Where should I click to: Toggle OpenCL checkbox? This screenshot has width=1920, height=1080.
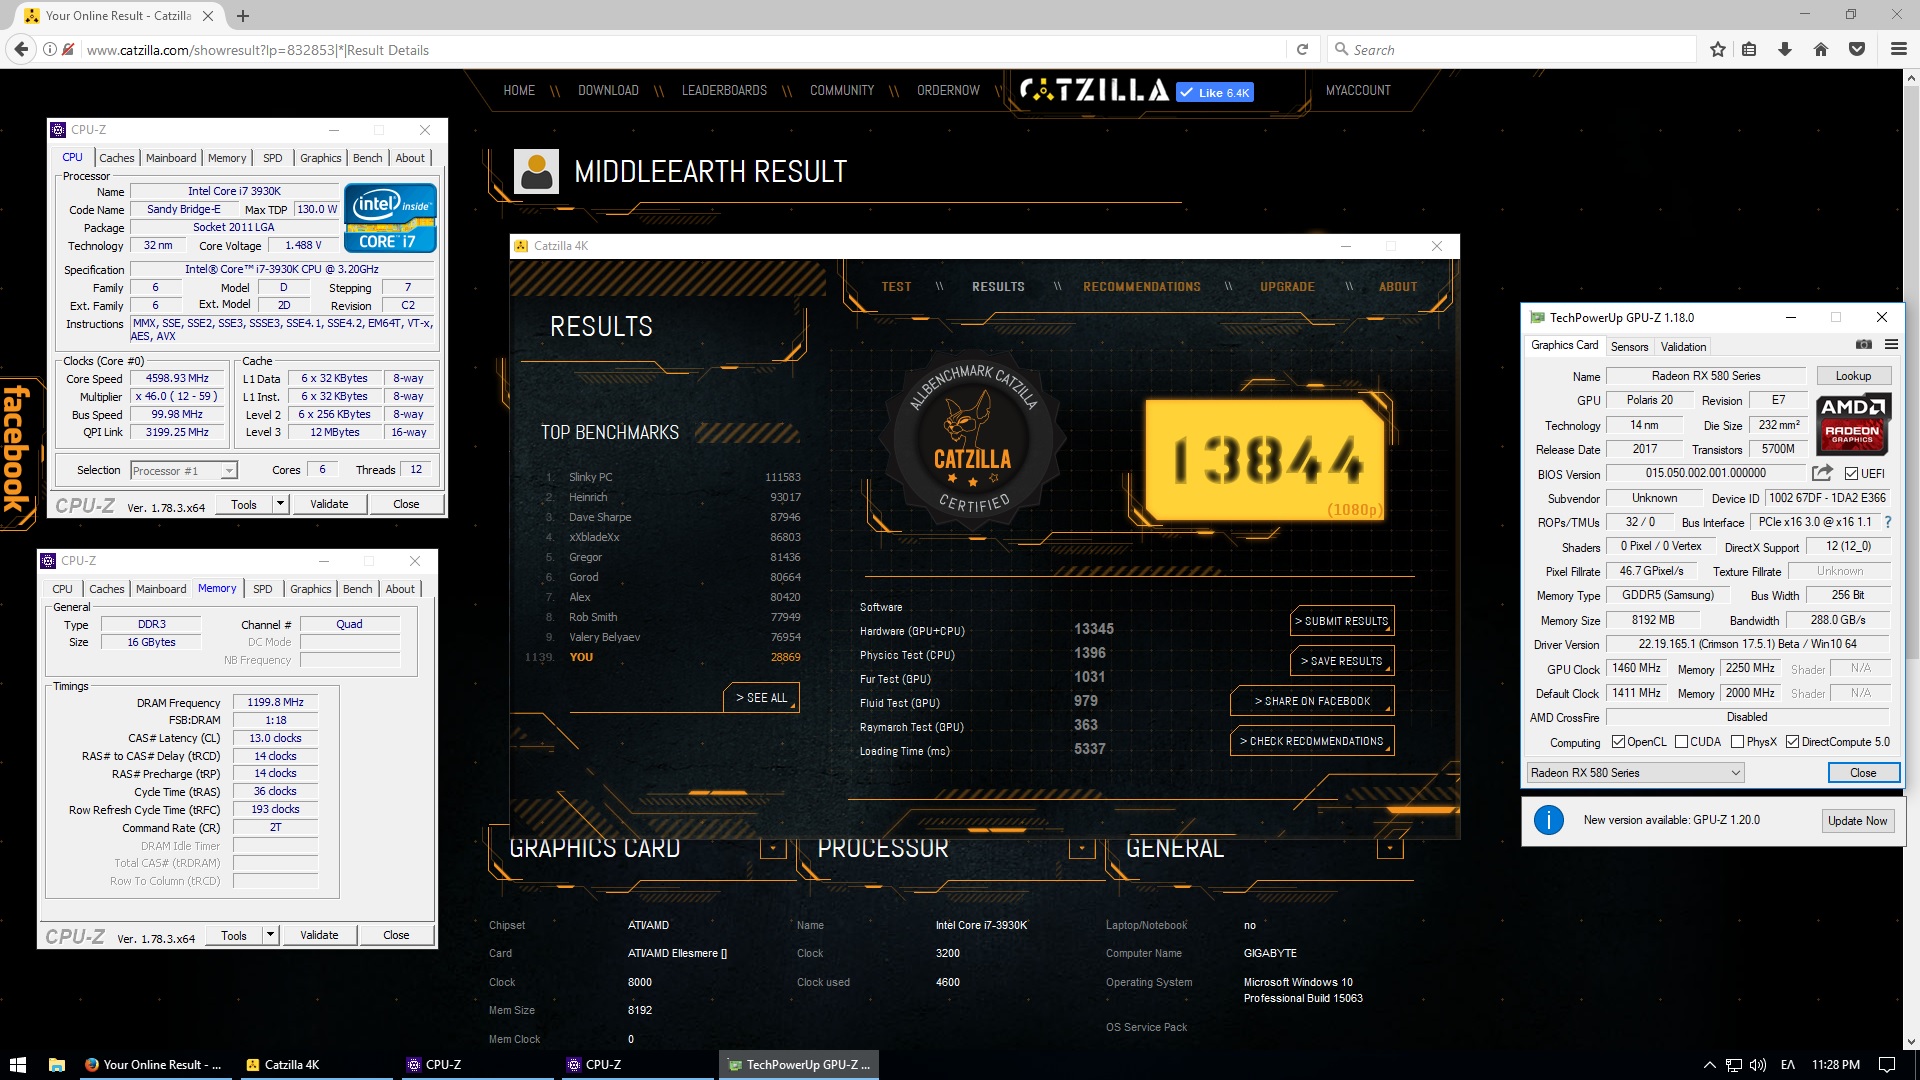[1618, 742]
